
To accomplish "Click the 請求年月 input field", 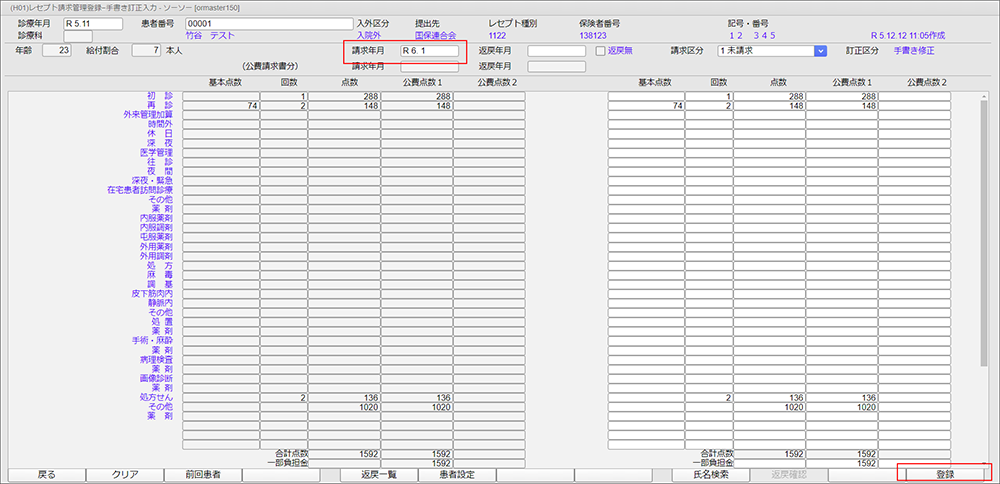I will (x=428, y=50).
